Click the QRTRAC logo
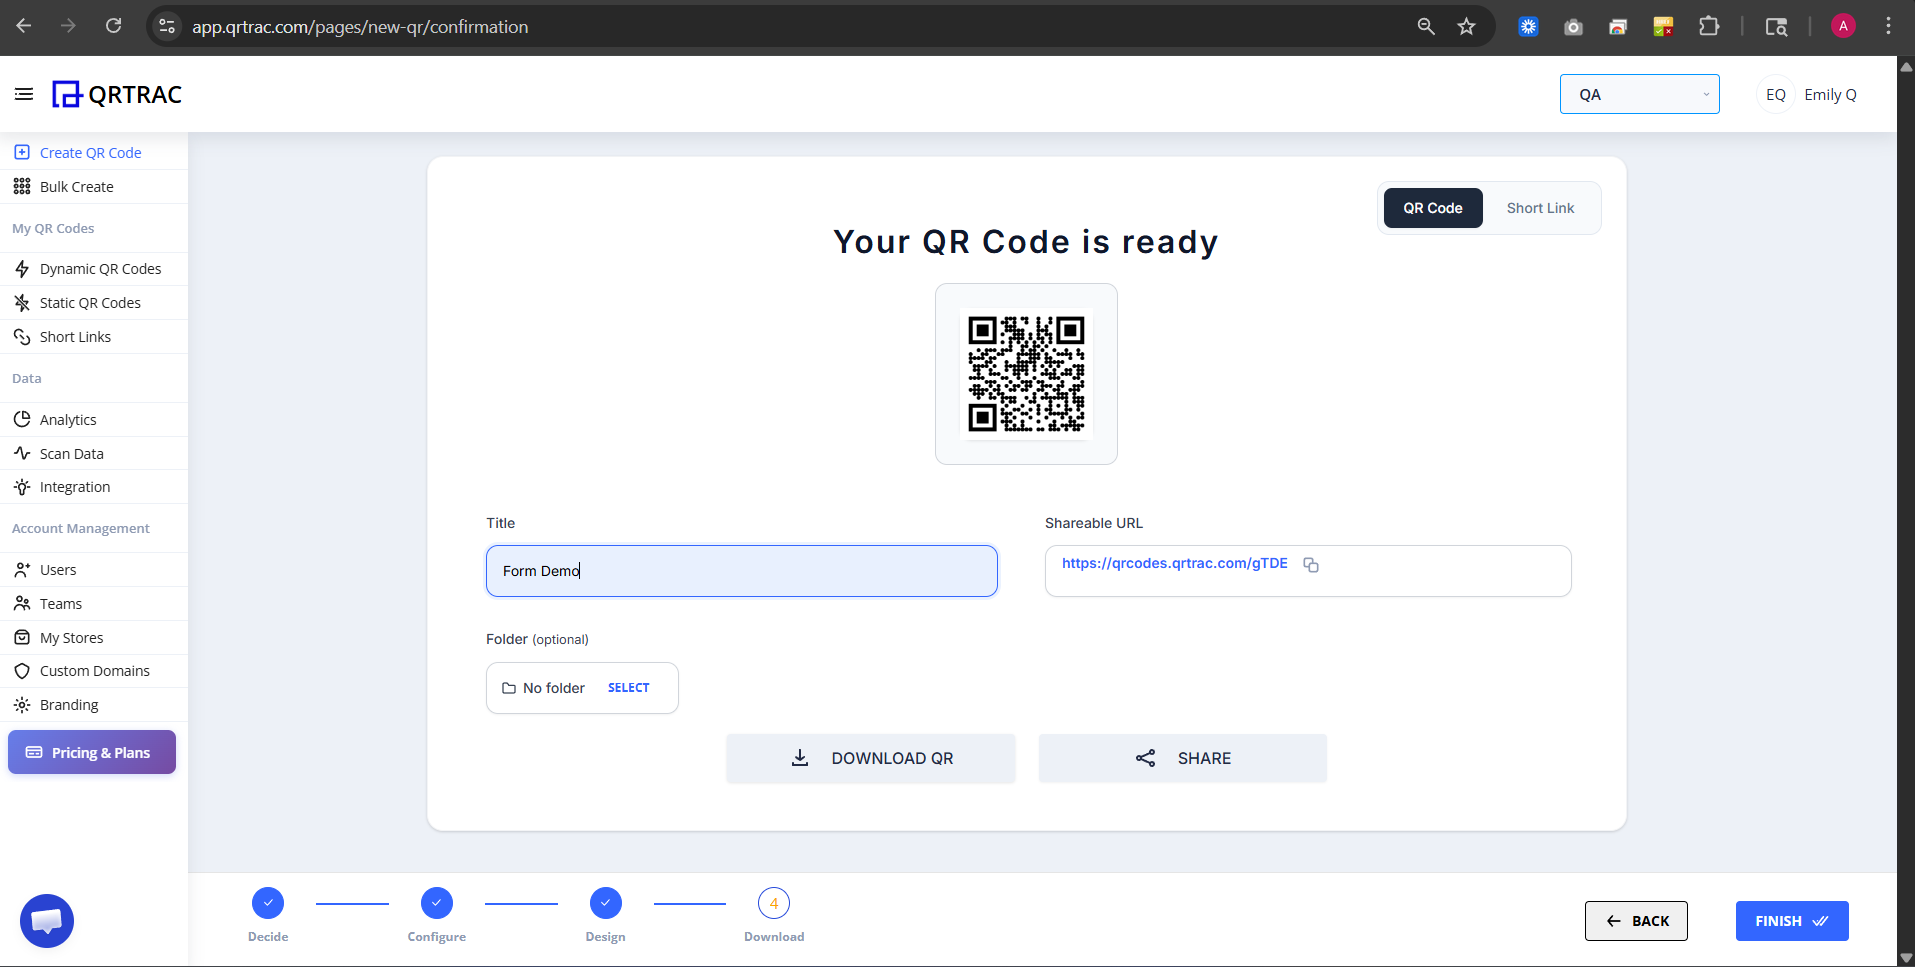This screenshot has width=1915, height=967. pos(117,94)
